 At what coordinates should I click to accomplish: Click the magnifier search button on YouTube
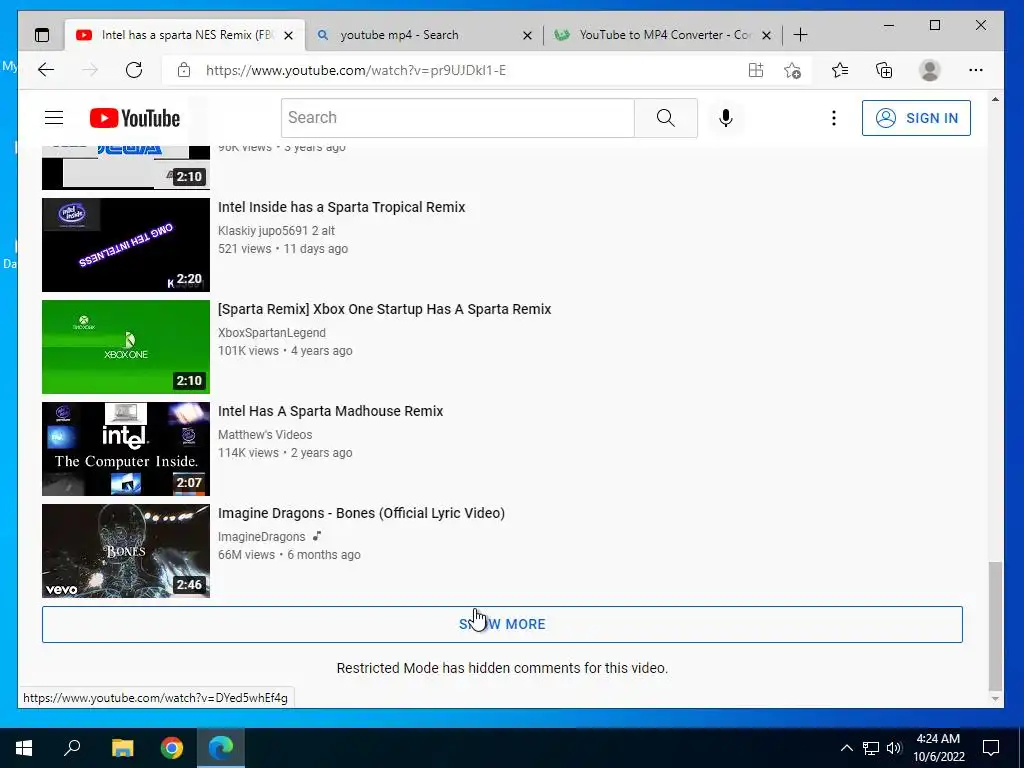pos(665,118)
